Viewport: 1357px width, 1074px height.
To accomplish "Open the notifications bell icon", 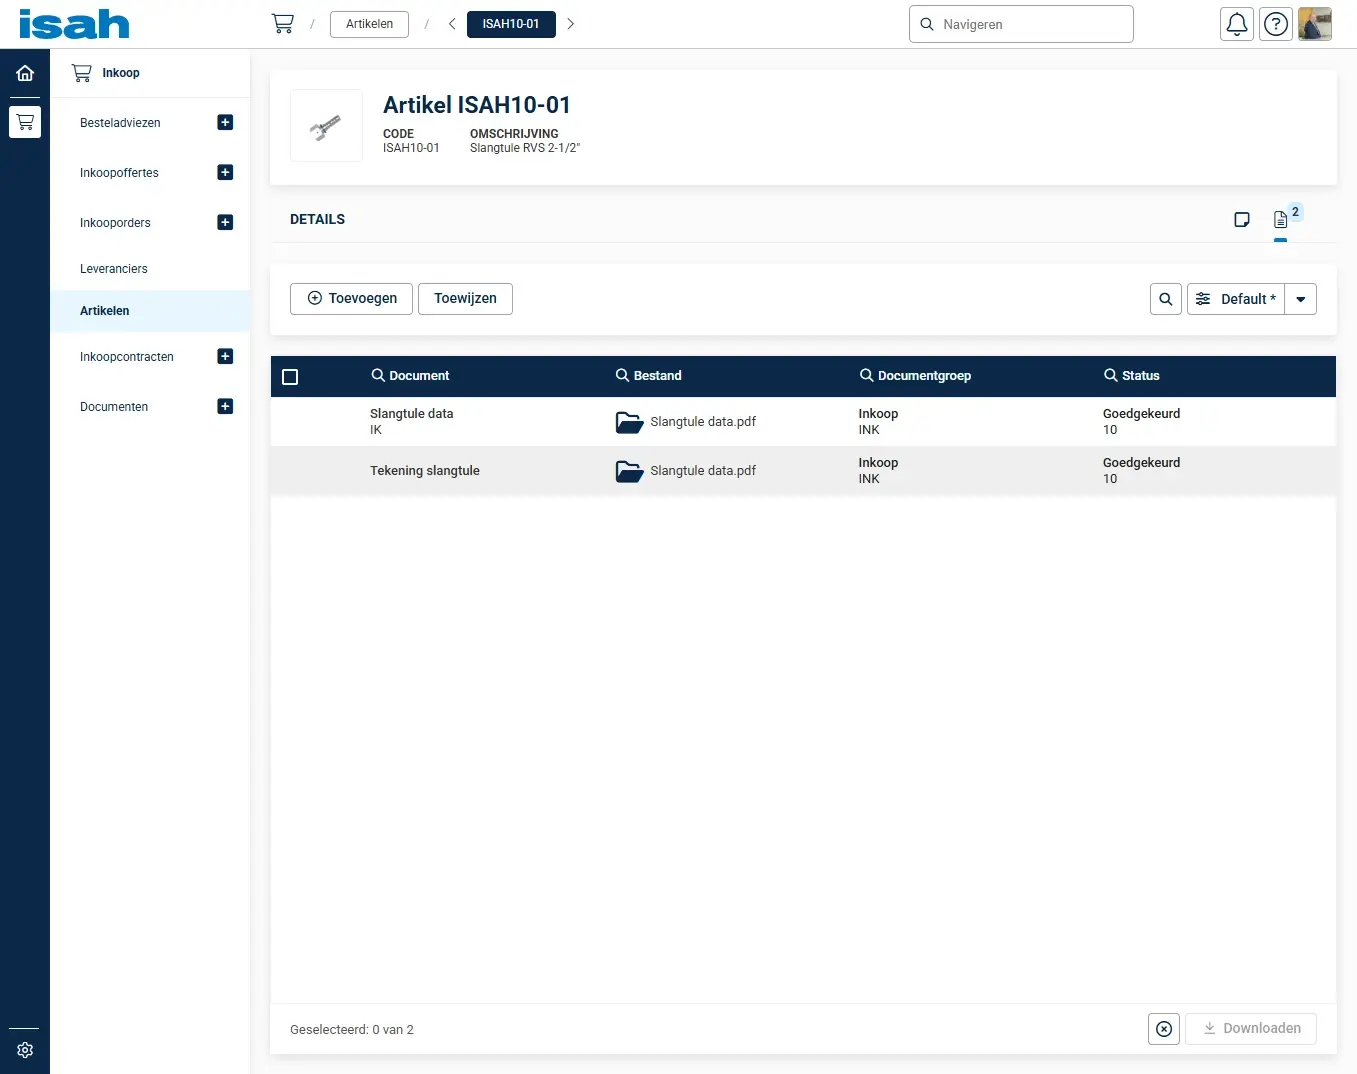I will tap(1237, 24).
